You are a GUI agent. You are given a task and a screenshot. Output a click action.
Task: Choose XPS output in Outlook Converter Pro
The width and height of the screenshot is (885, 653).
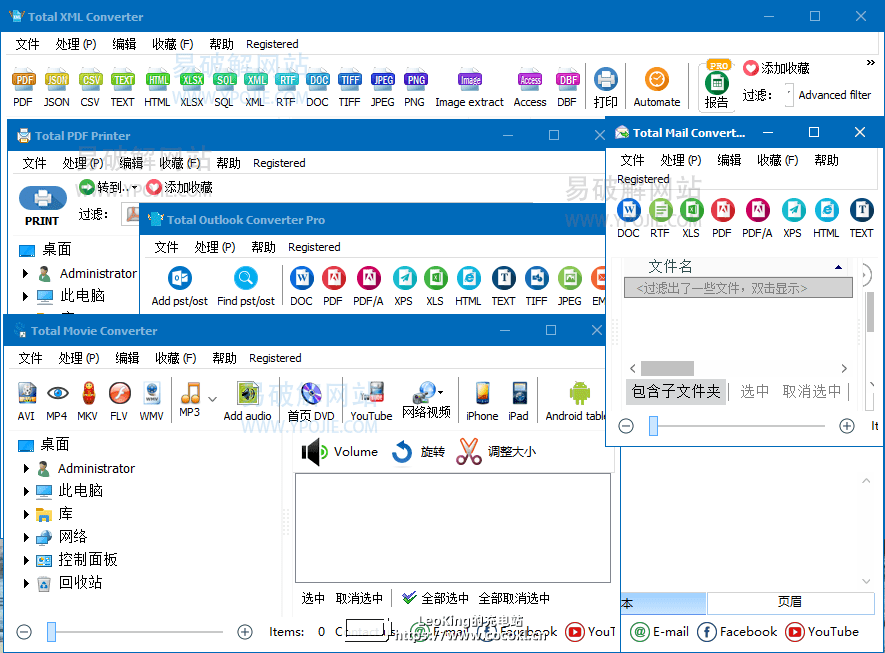click(404, 287)
